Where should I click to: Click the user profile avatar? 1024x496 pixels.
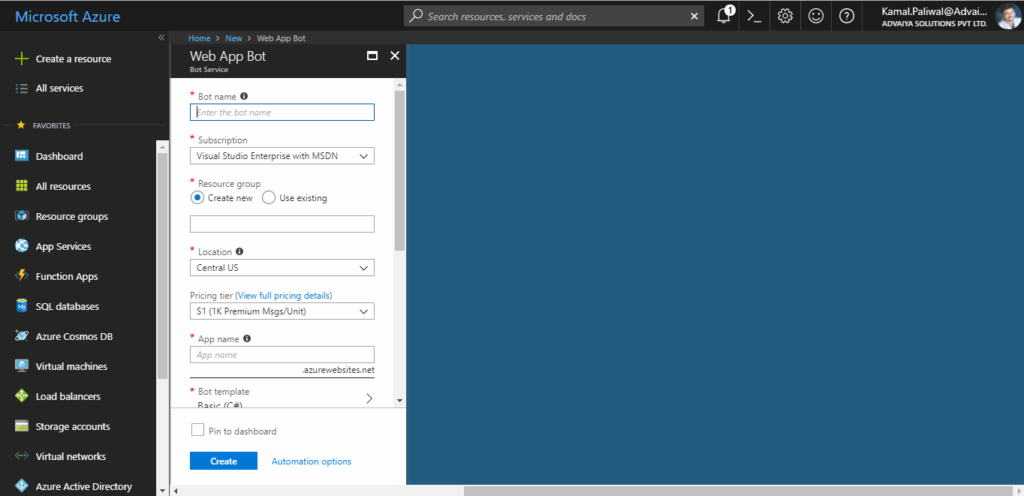pos(1008,16)
